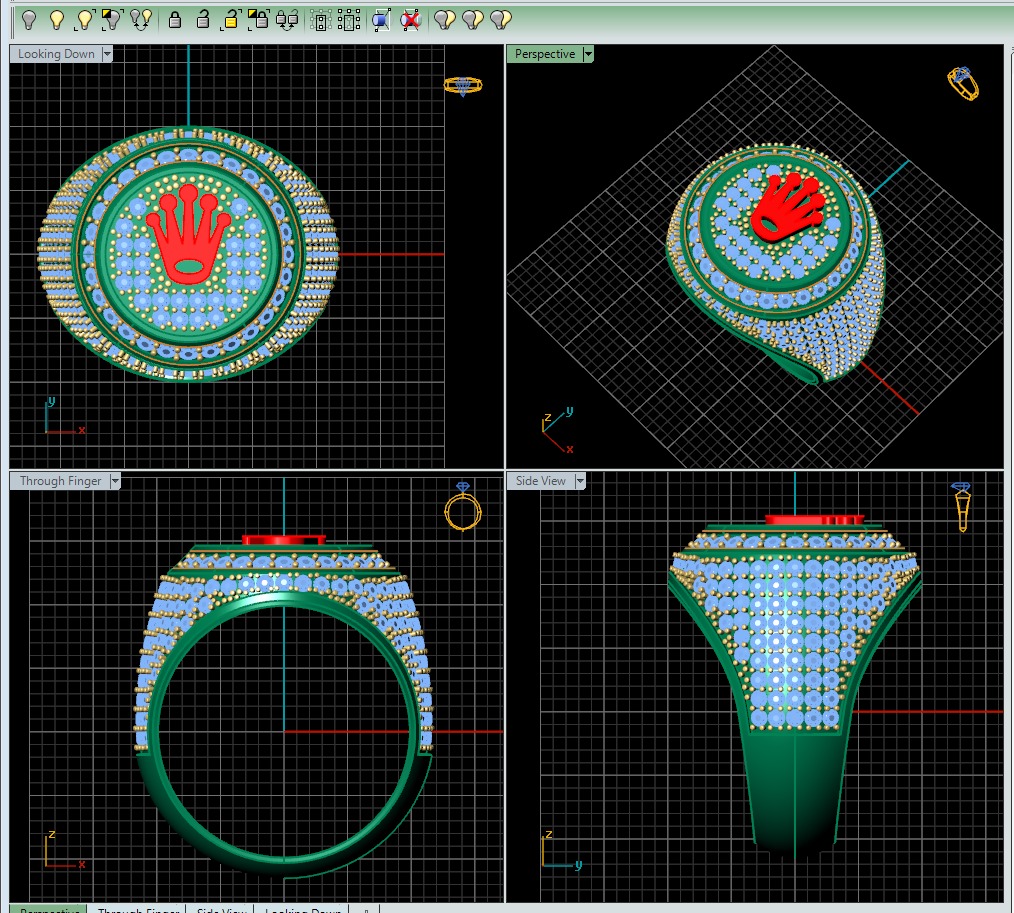
Task: Click the Through Finger viewport title
Action: 60,481
